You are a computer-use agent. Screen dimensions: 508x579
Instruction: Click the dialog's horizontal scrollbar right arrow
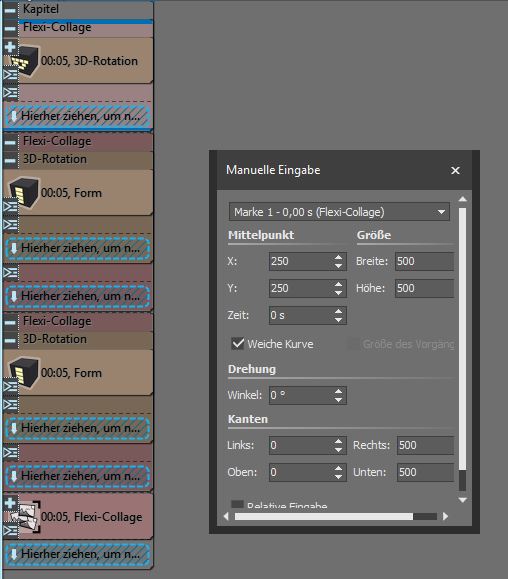[445, 516]
